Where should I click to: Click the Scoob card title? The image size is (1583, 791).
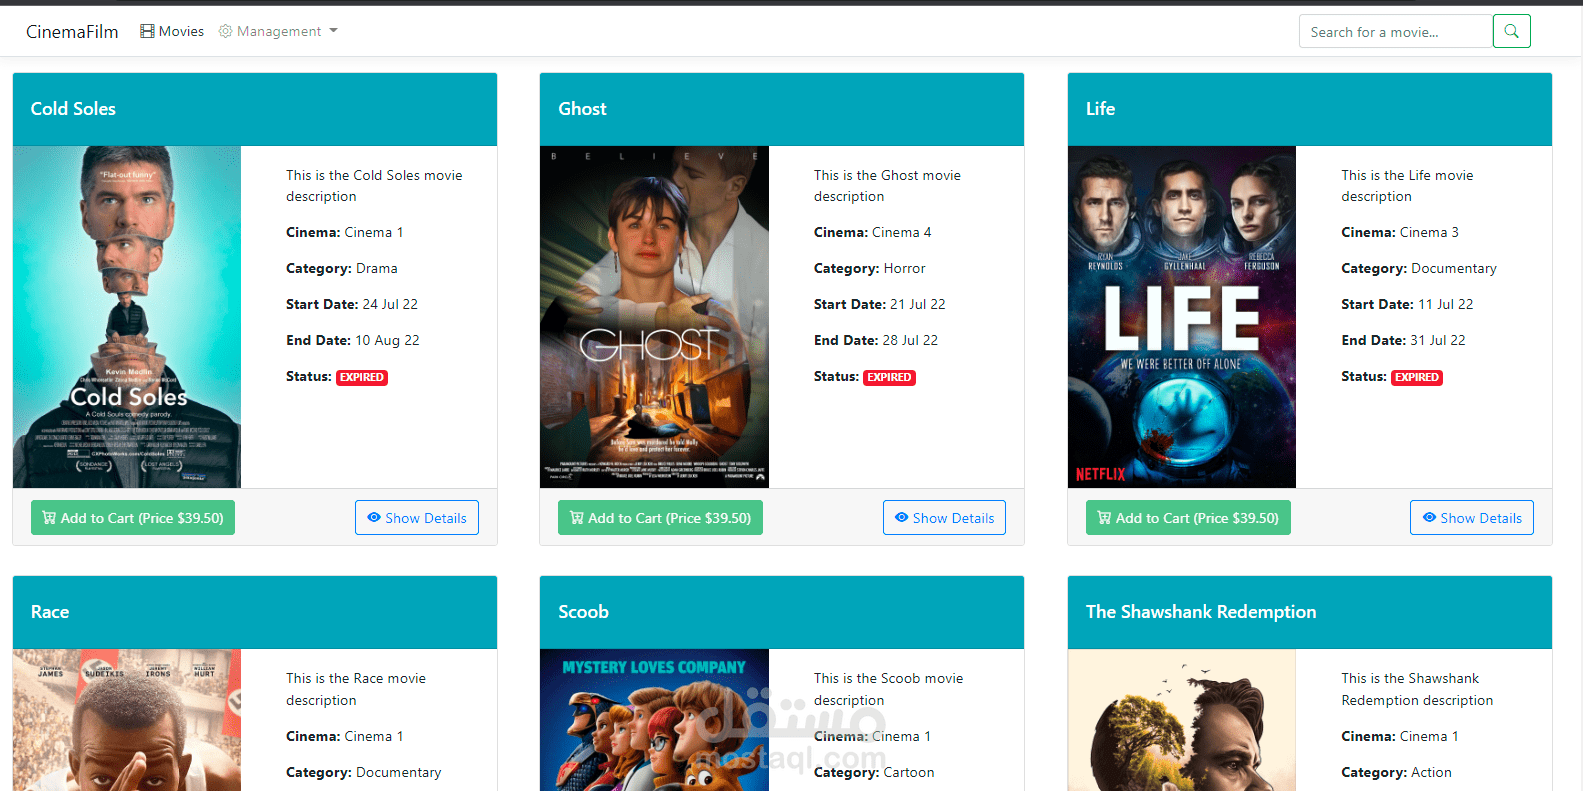click(583, 612)
